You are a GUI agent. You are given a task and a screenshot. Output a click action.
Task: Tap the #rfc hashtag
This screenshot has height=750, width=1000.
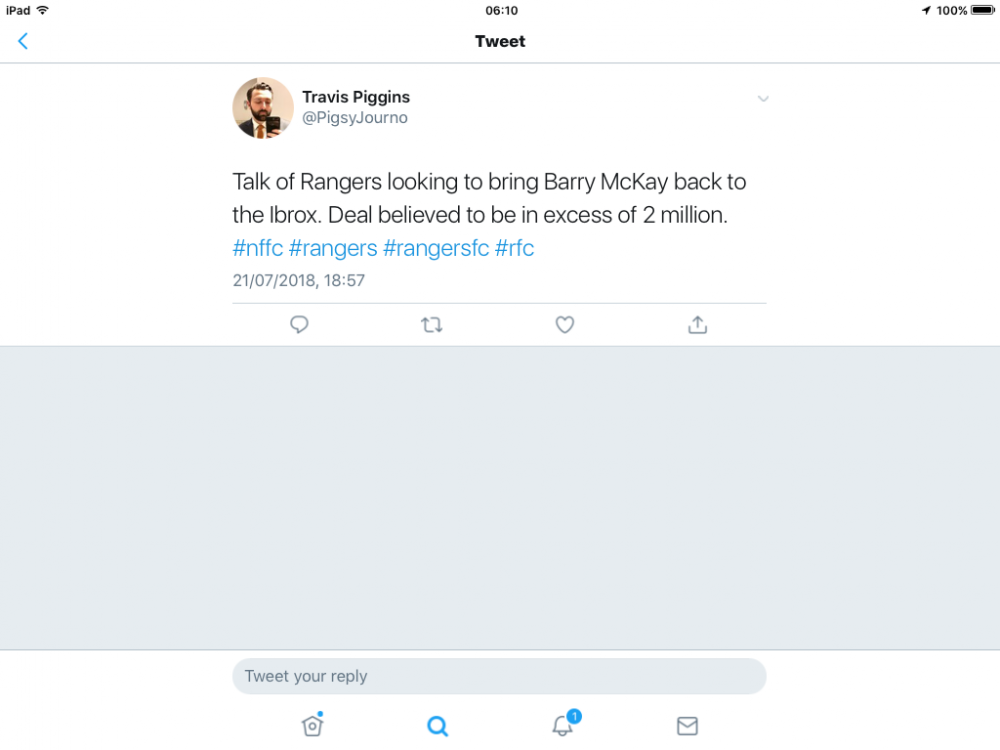click(x=515, y=248)
